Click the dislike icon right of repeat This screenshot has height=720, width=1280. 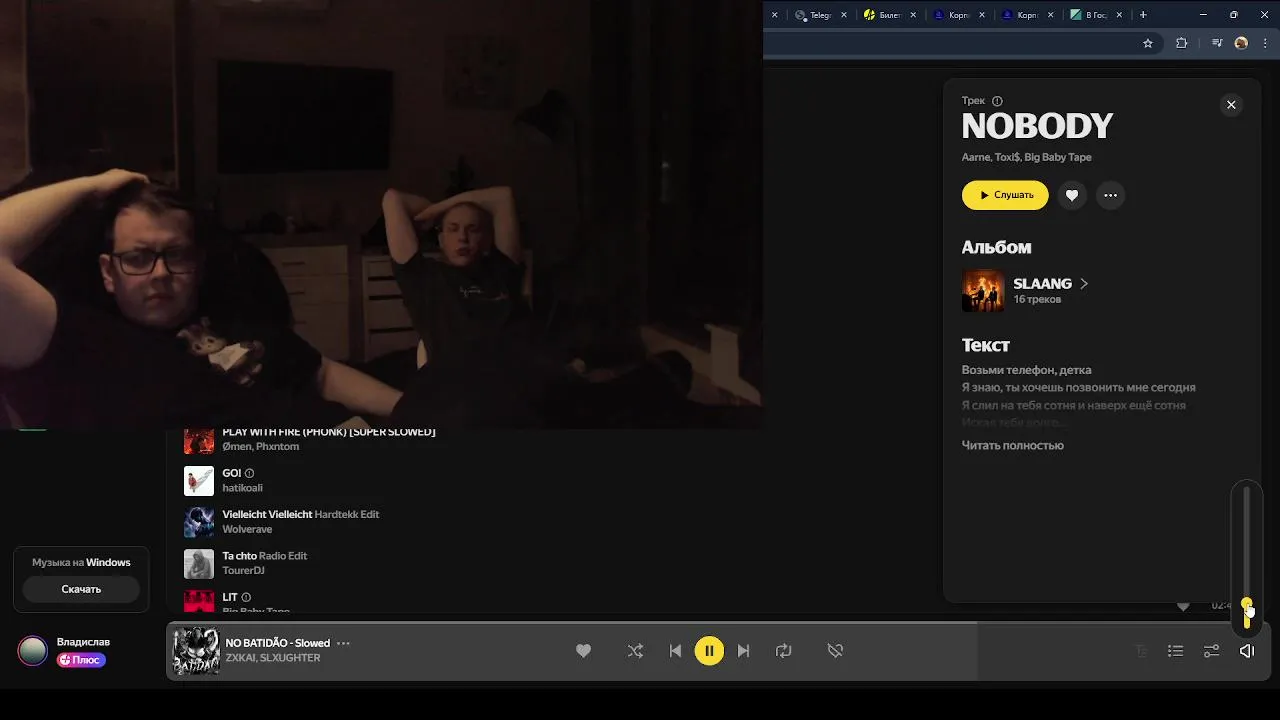835,651
